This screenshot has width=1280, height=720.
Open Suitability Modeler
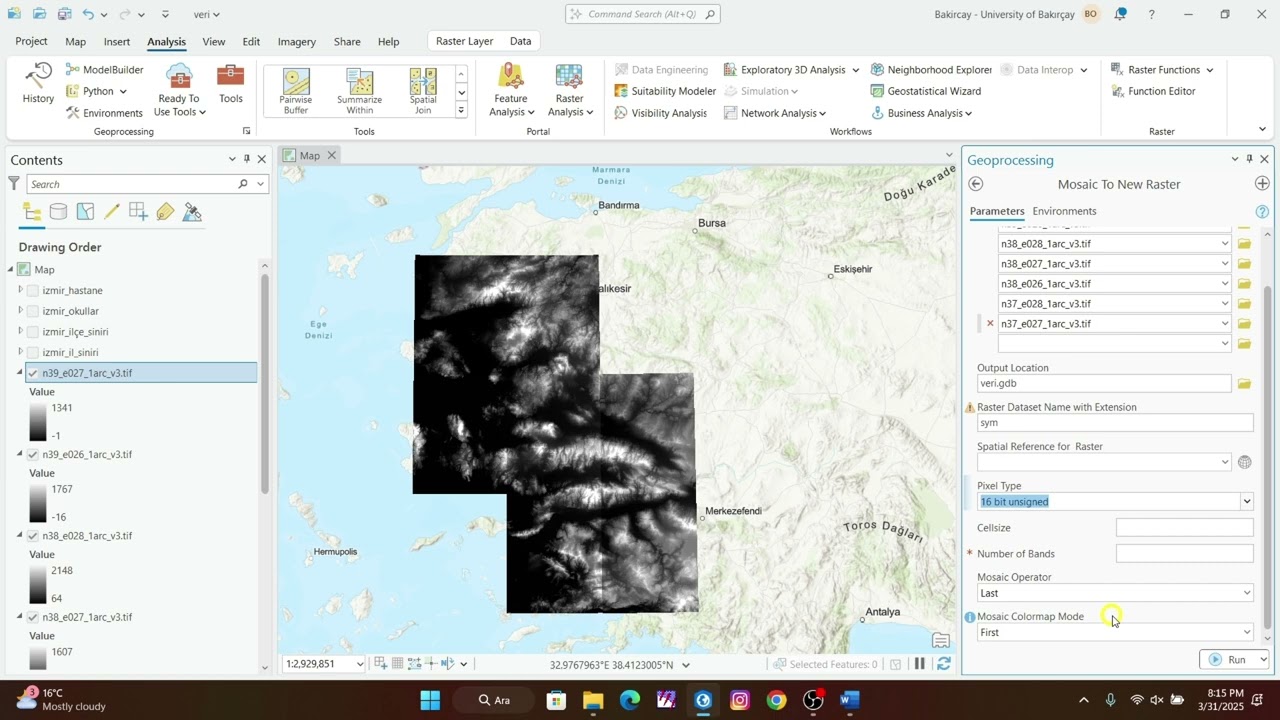tap(665, 91)
